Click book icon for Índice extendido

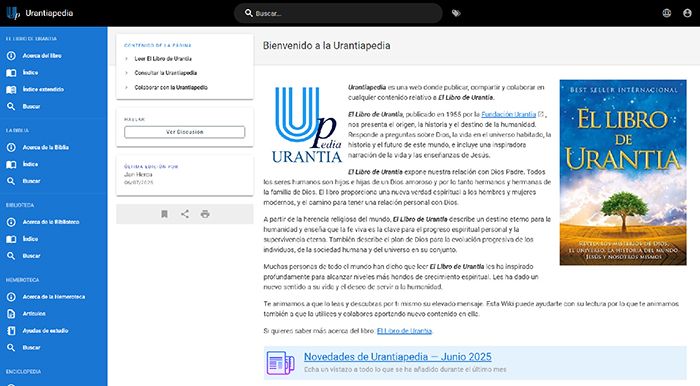click(x=11, y=89)
